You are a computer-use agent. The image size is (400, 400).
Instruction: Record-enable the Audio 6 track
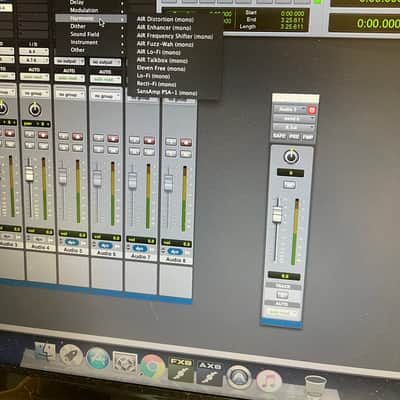pyautogui.click(x=113, y=138)
